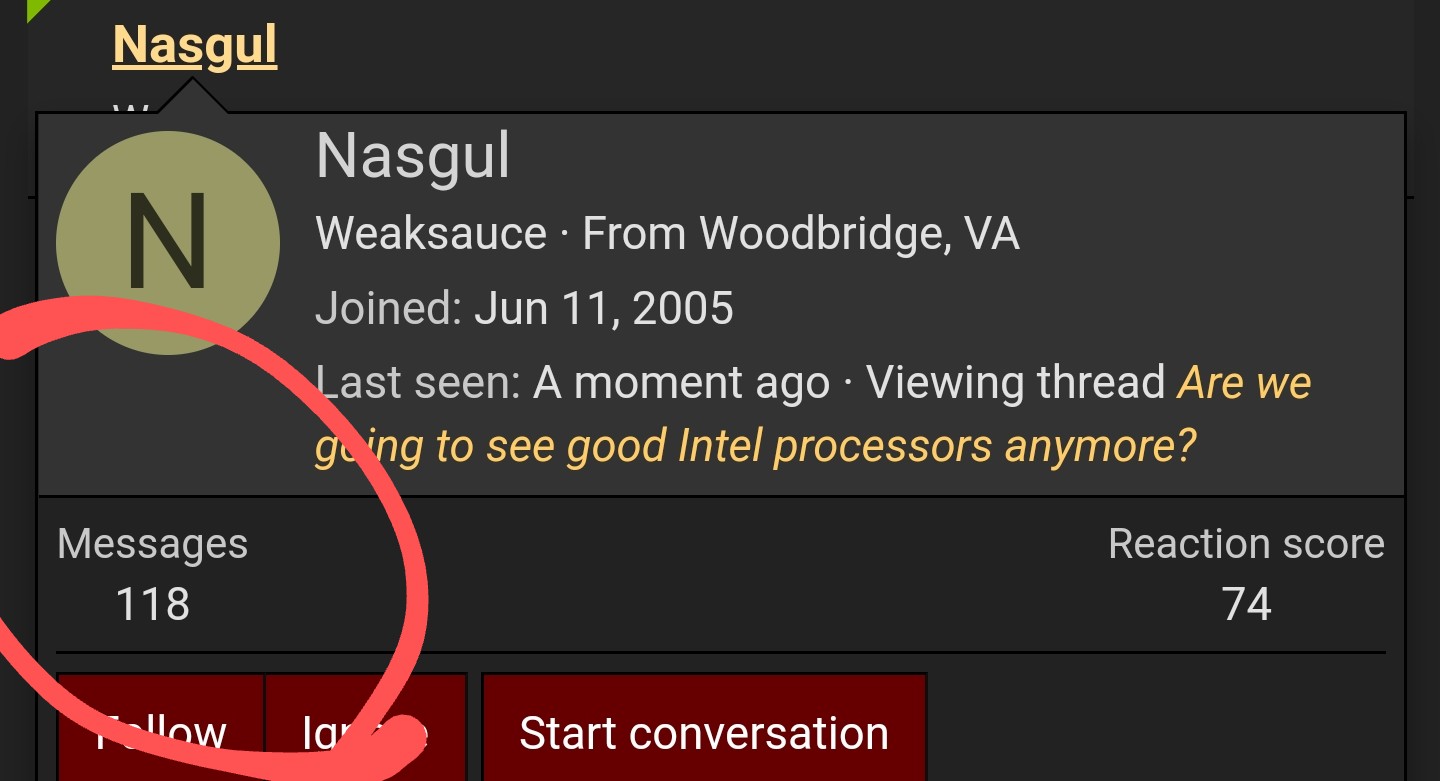Screen dimensions: 1440x781
Task: Click the green corner triangle indicator
Action: click(36, 7)
